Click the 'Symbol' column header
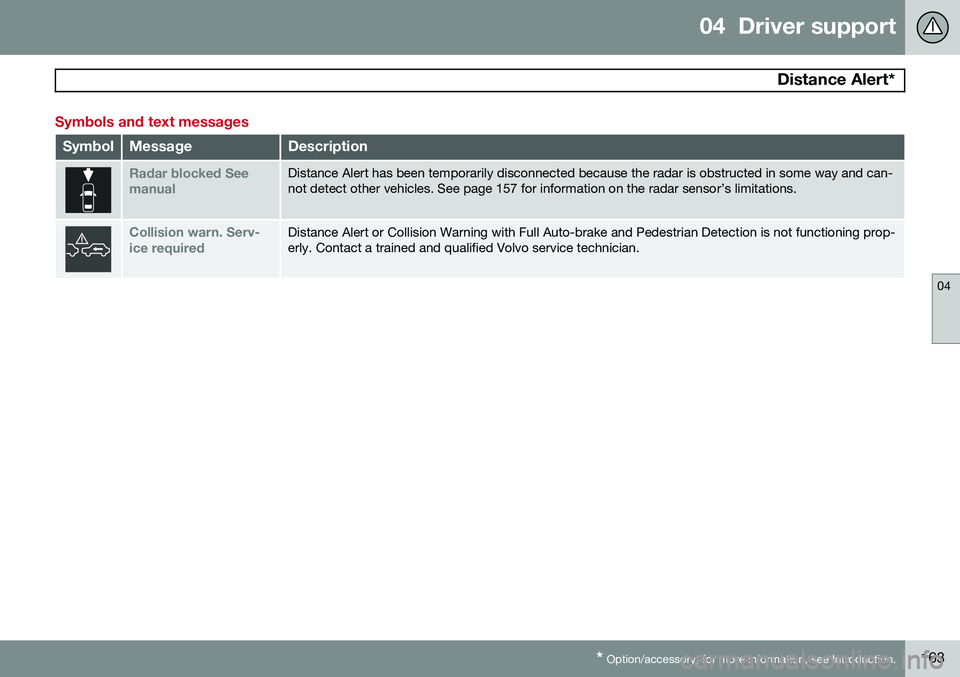This screenshot has height=677, width=960. [88, 147]
